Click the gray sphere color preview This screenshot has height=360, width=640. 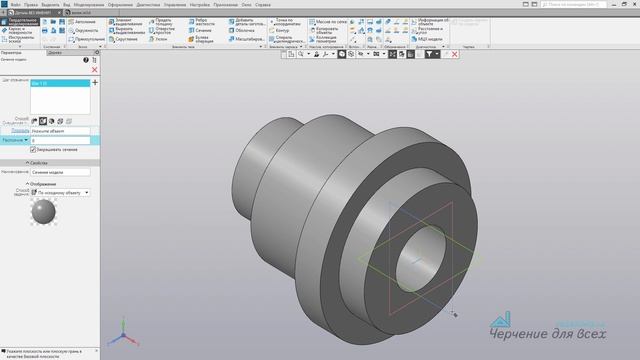44,211
